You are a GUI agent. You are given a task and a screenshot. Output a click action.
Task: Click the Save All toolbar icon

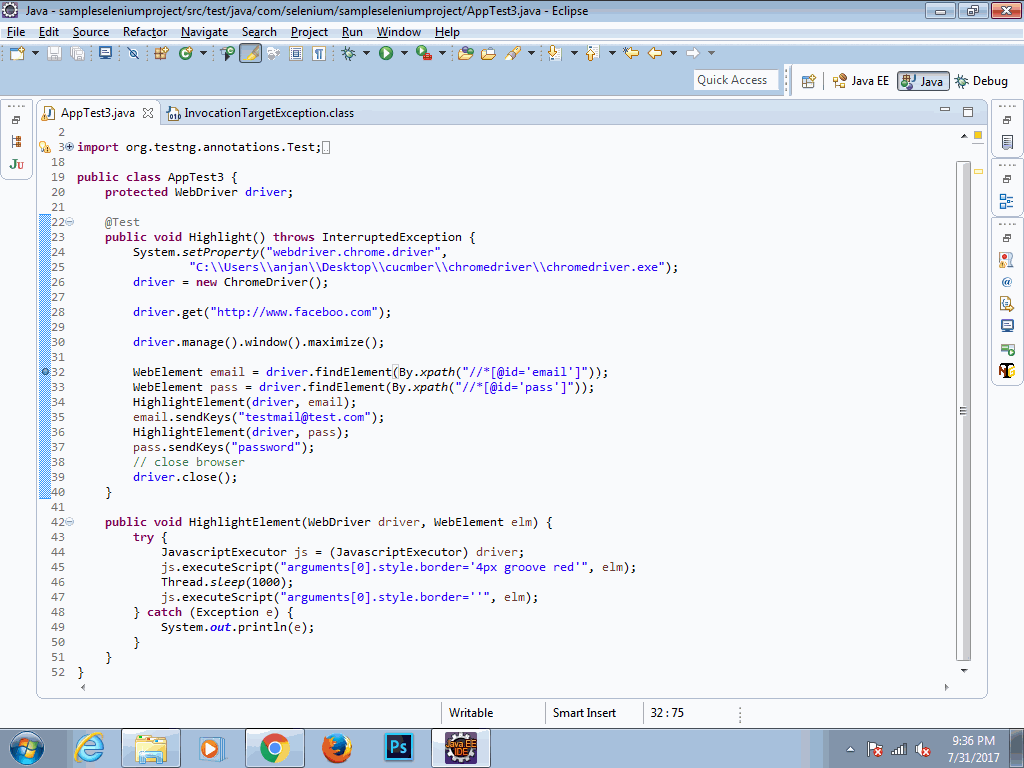(x=78, y=54)
